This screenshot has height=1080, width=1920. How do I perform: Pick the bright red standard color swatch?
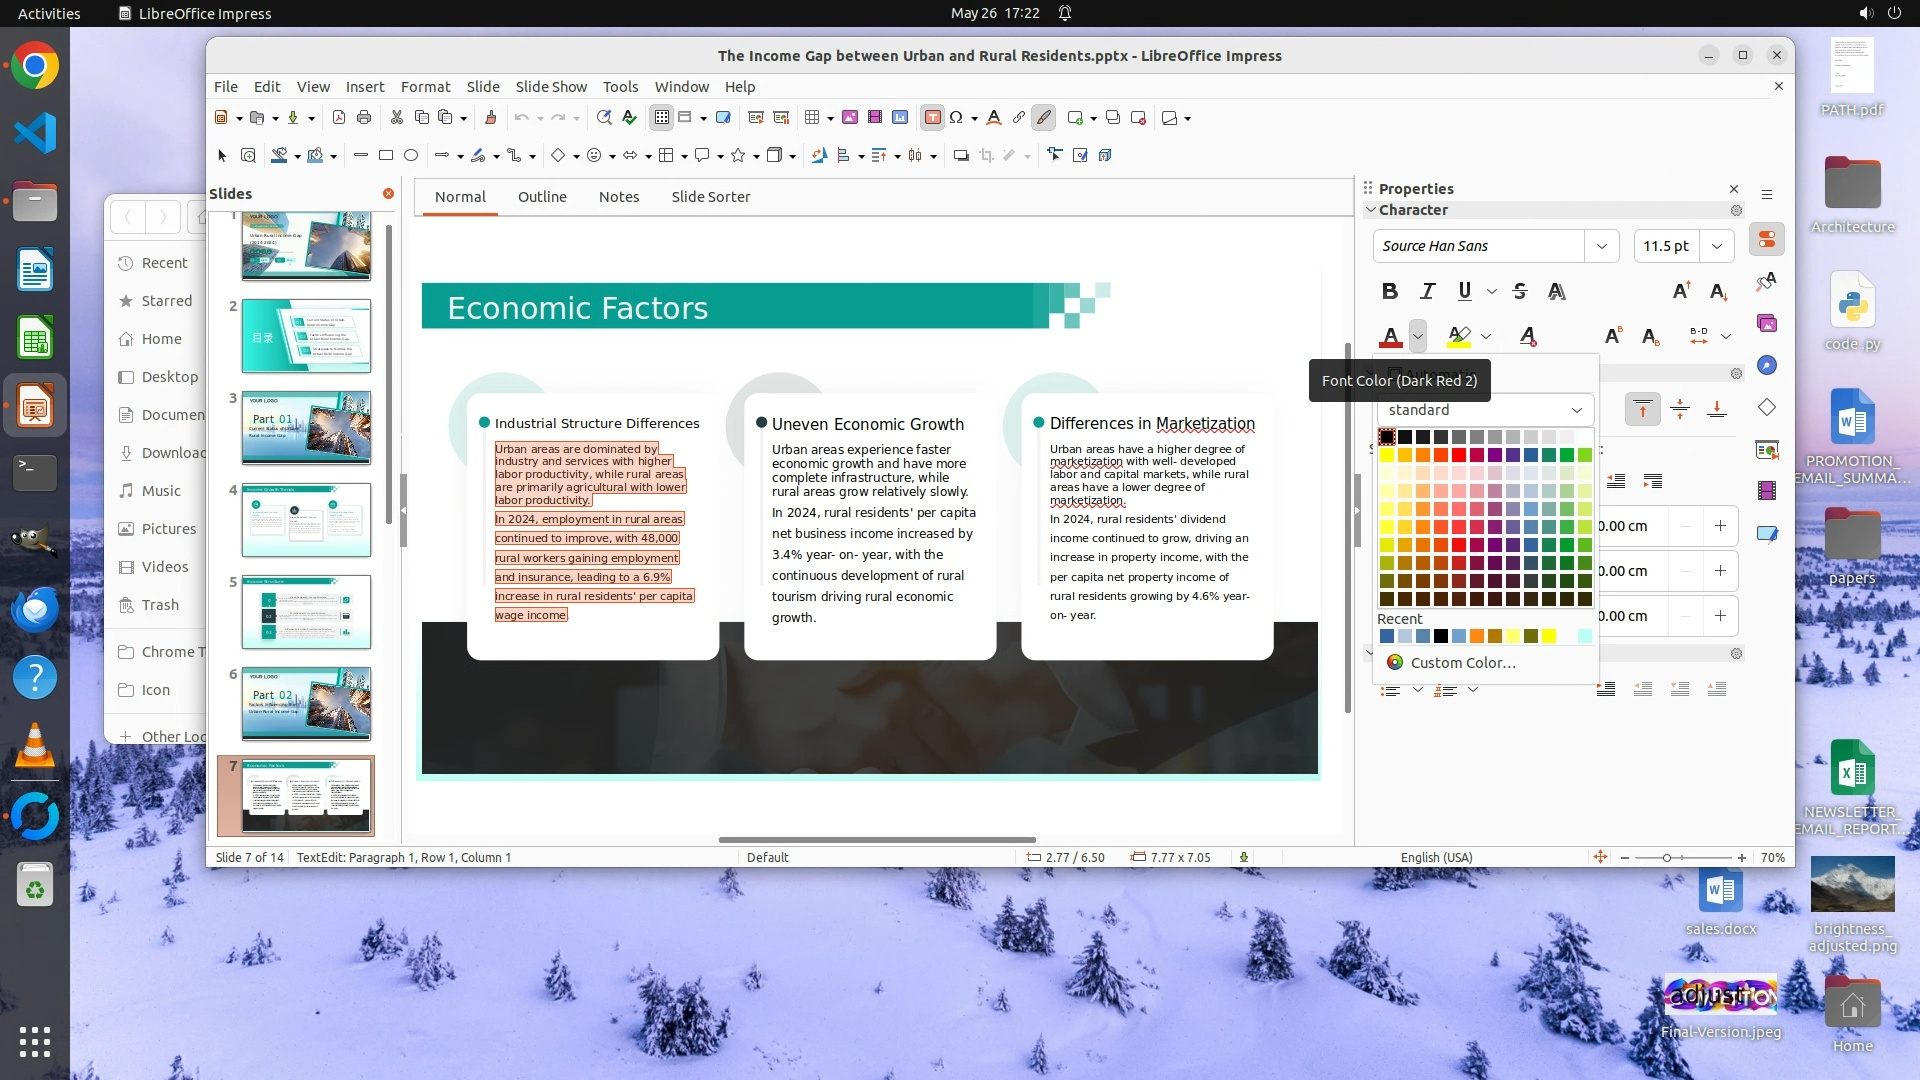click(1459, 455)
